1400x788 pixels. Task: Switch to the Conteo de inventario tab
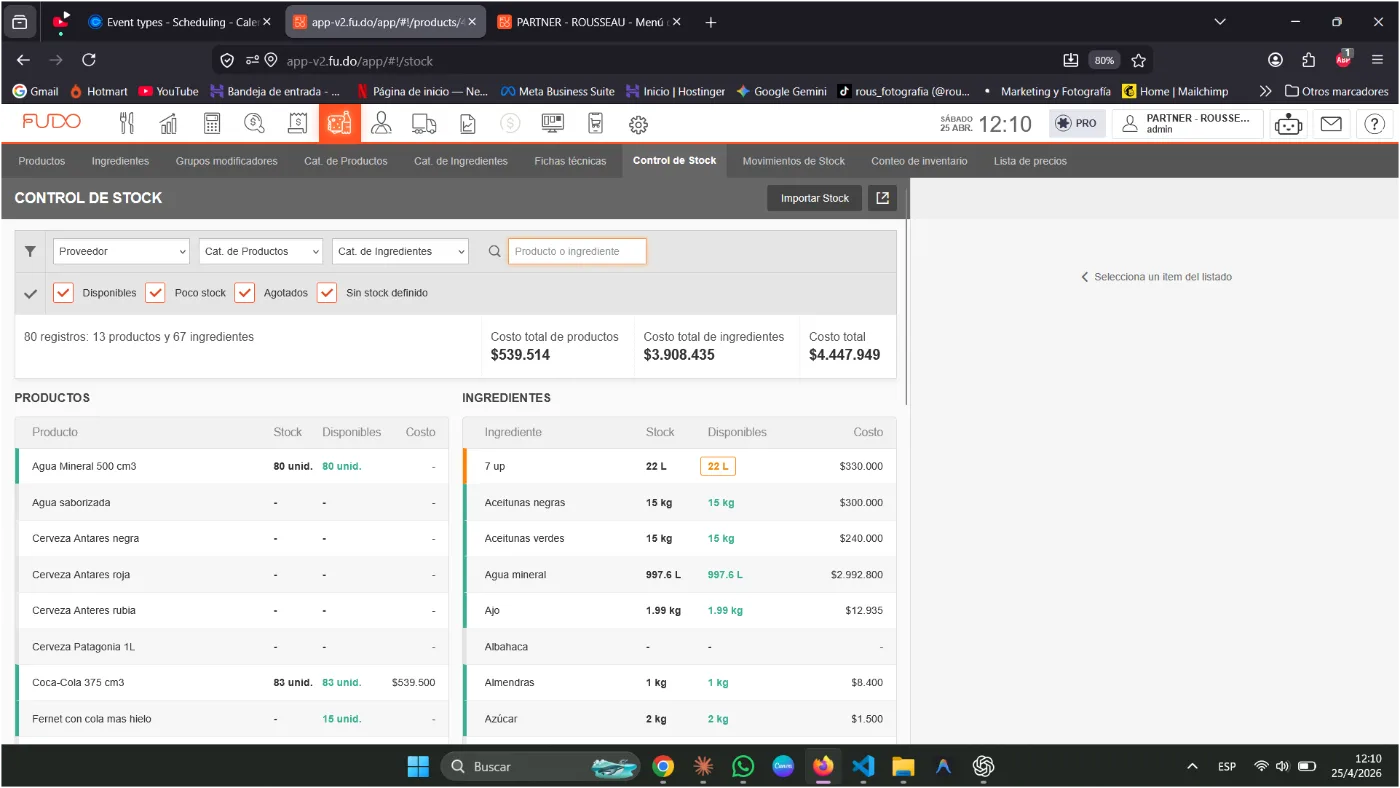click(x=919, y=161)
